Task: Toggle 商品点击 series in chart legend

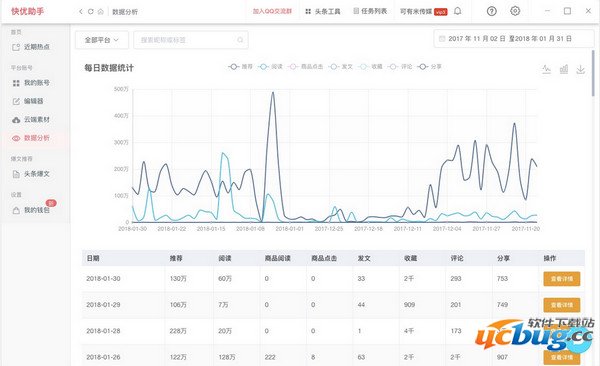Action: click(306, 67)
